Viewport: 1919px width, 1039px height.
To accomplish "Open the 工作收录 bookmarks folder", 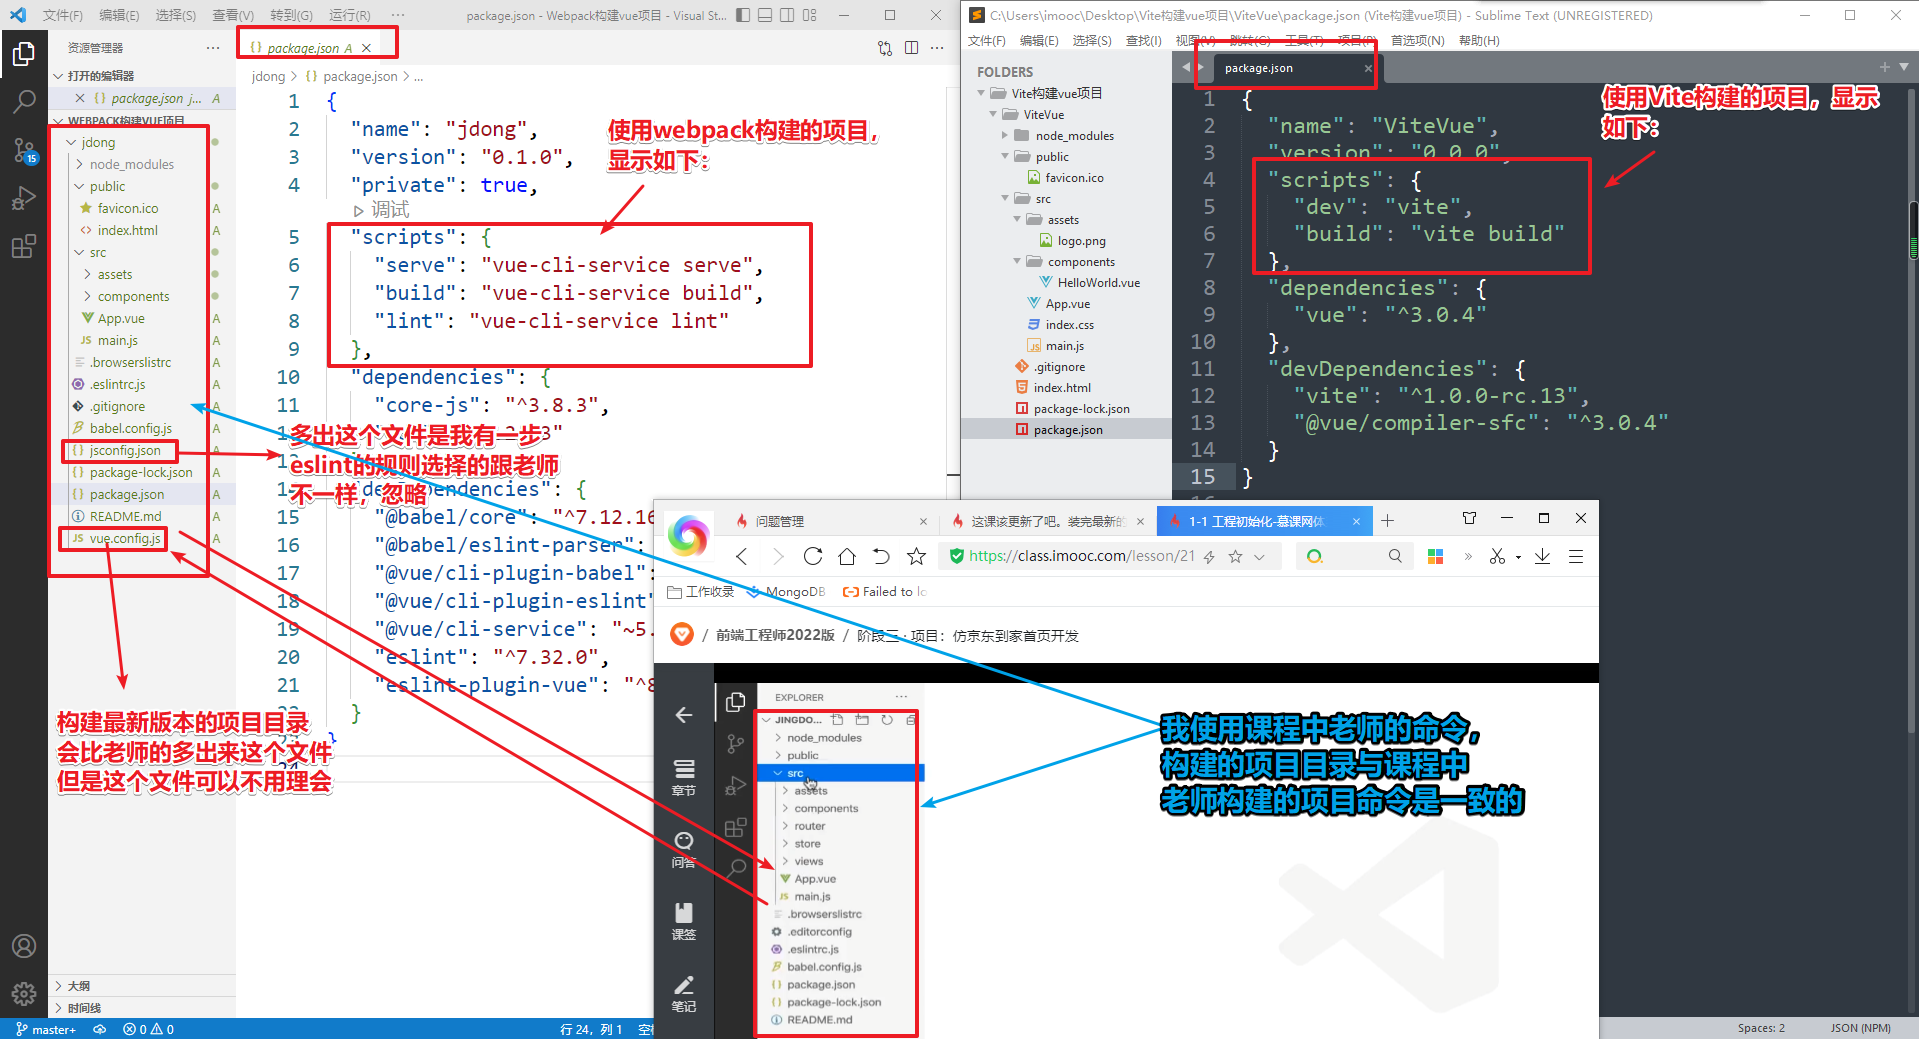I will click(700, 592).
